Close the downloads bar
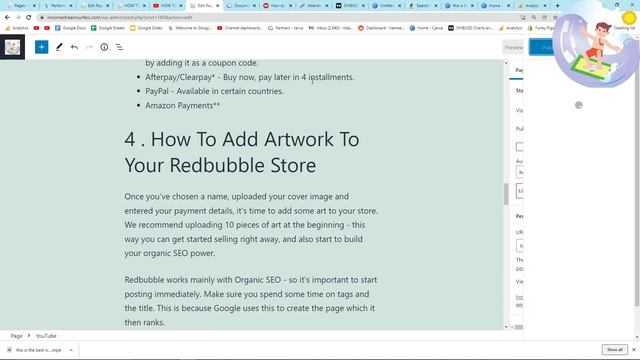This screenshot has width=640, height=360. (634, 350)
